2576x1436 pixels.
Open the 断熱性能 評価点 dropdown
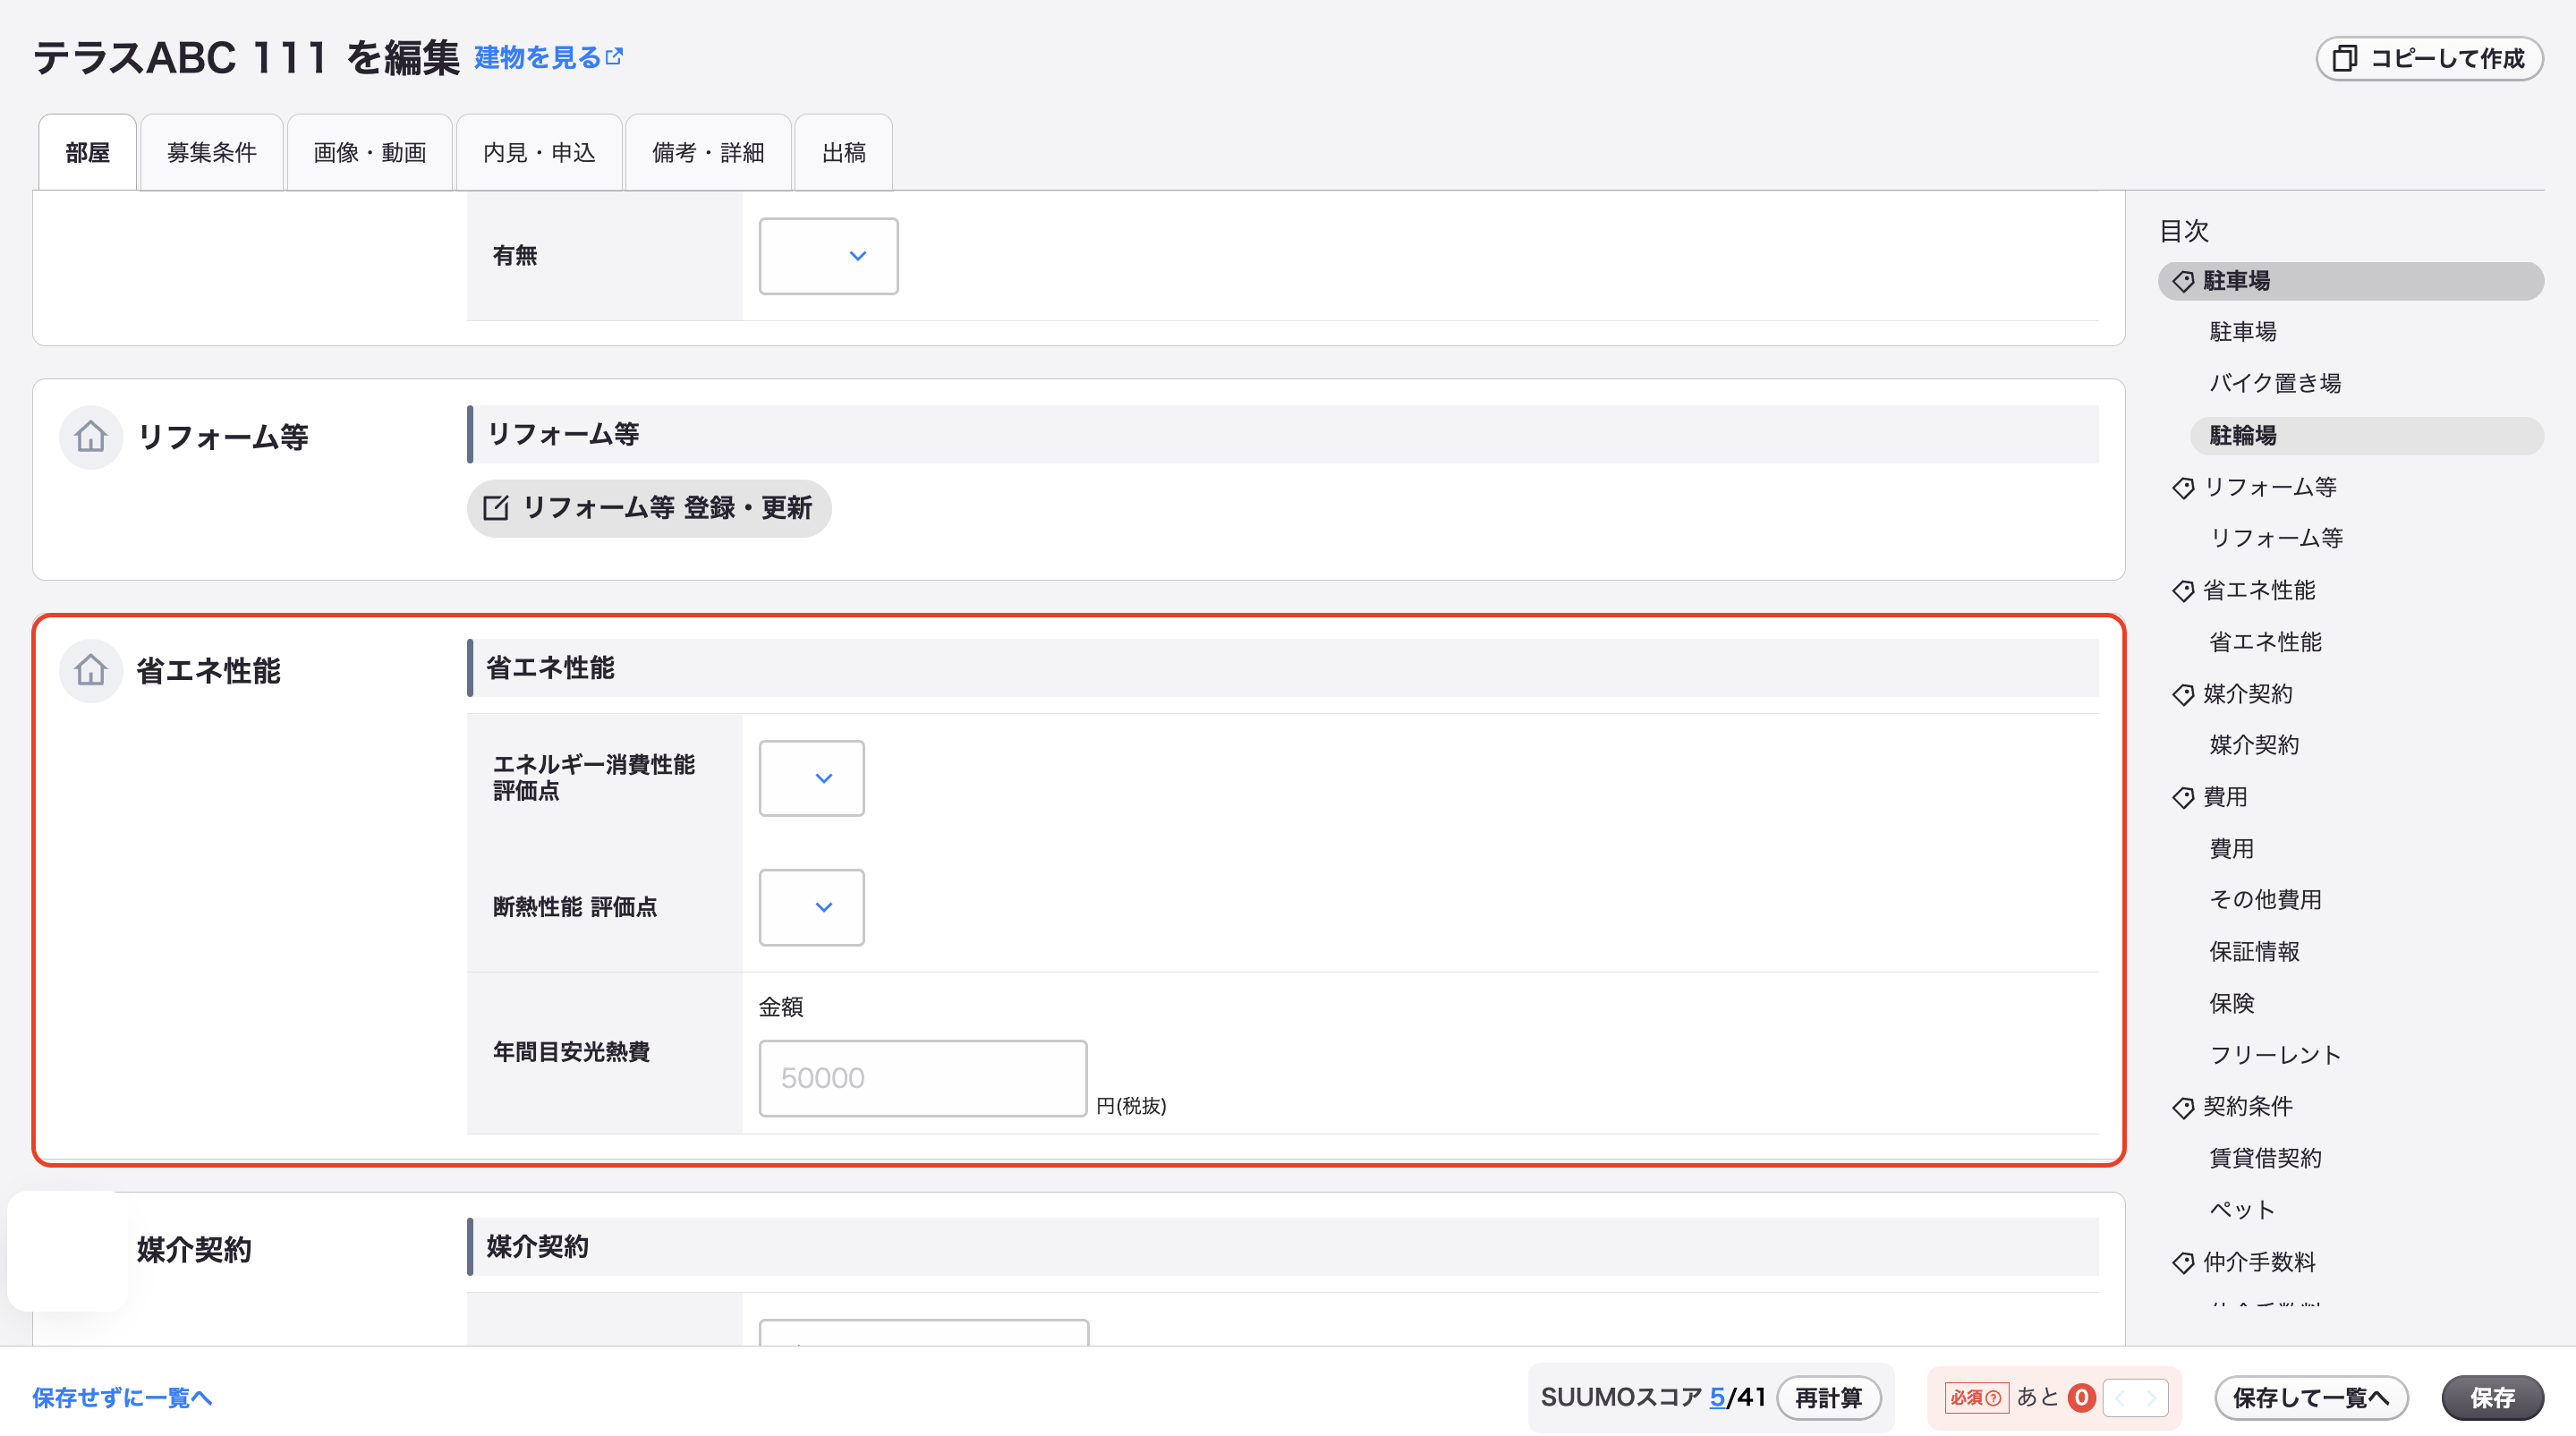[x=811, y=907]
